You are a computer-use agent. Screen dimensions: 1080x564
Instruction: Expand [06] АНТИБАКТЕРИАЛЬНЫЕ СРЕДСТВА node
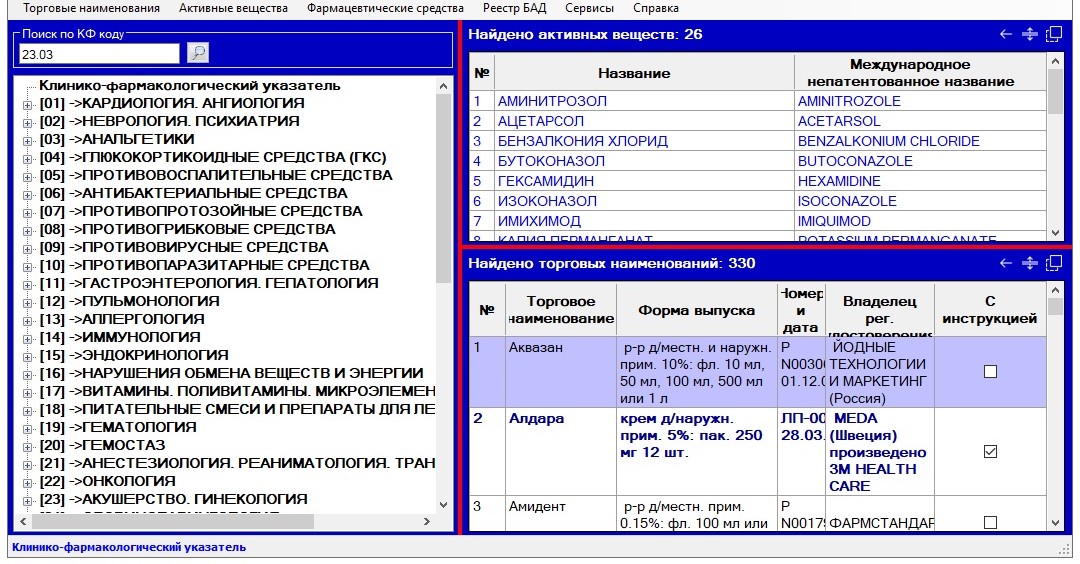point(28,194)
